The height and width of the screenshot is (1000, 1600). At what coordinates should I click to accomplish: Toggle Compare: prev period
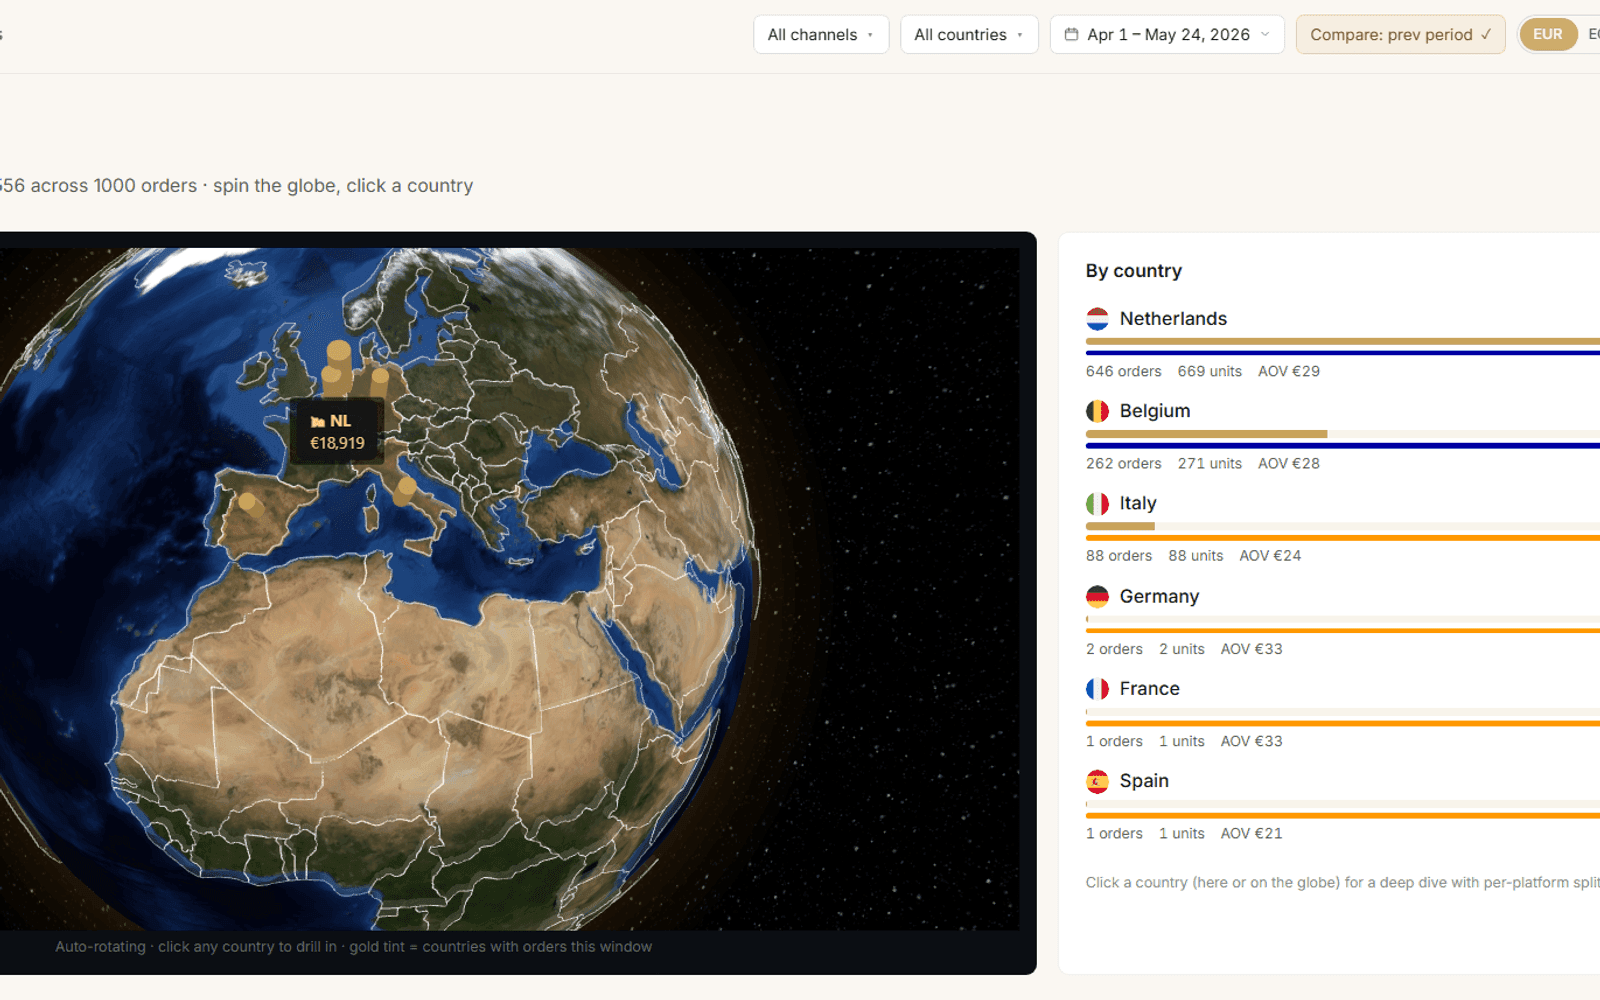point(1400,34)
